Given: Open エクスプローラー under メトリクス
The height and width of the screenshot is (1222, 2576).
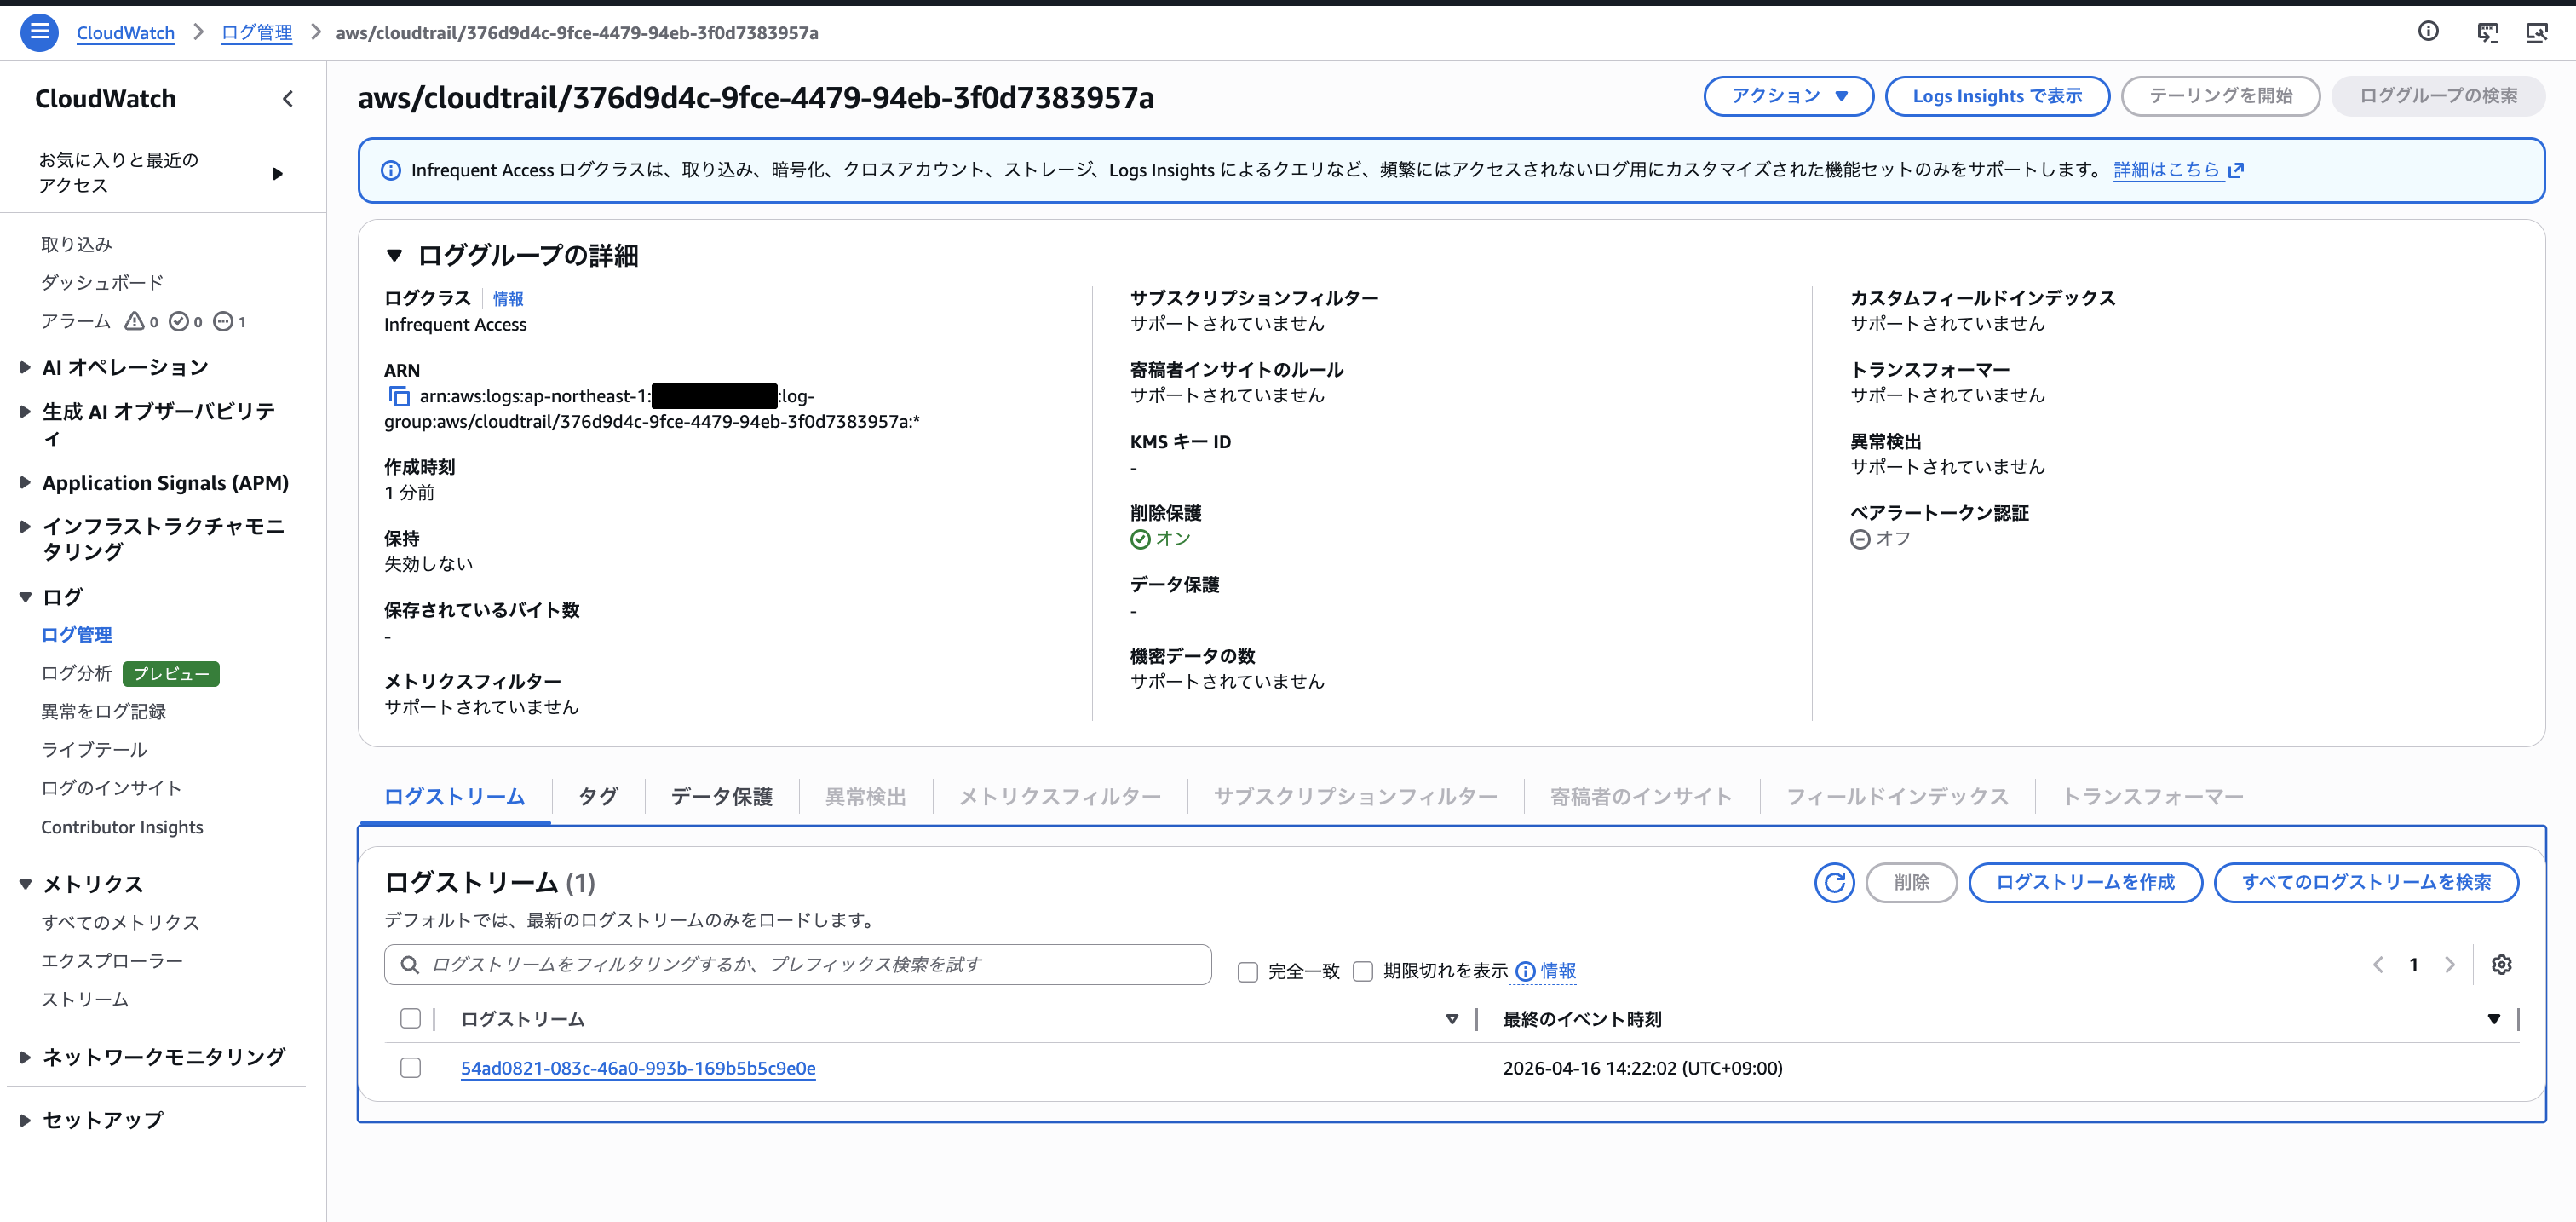Looking at the screenshot, I should pyautogui.click(x=112, y=961).
